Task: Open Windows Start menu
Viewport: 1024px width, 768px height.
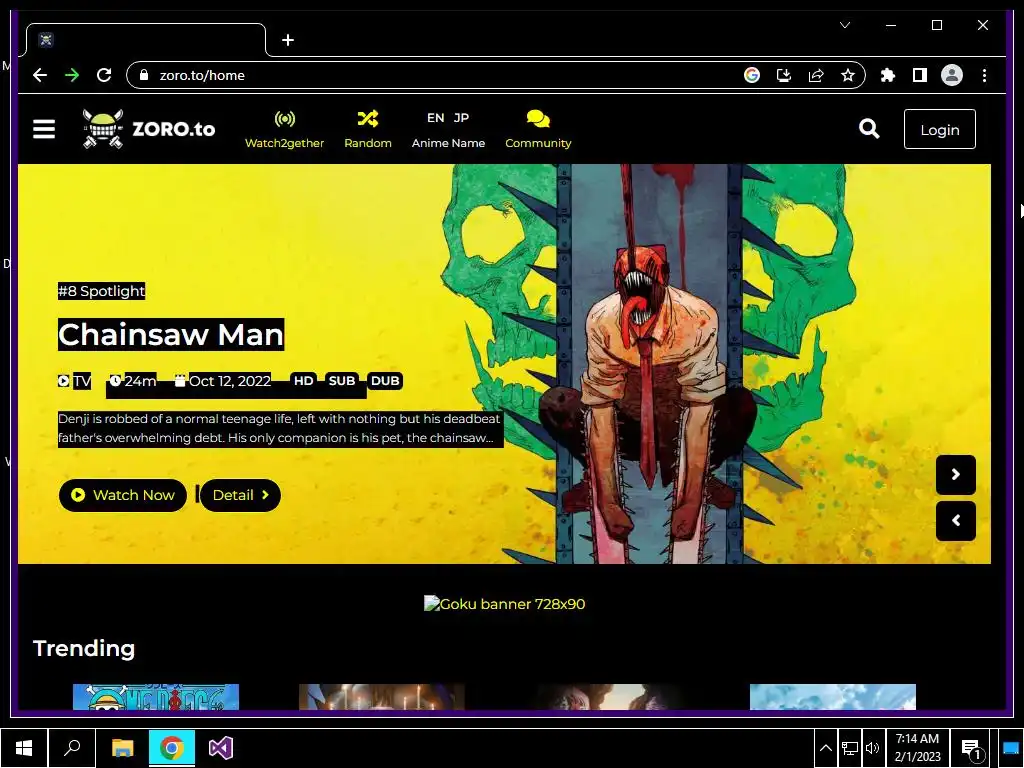Action: pyautogui.click(x=24, y=748)
